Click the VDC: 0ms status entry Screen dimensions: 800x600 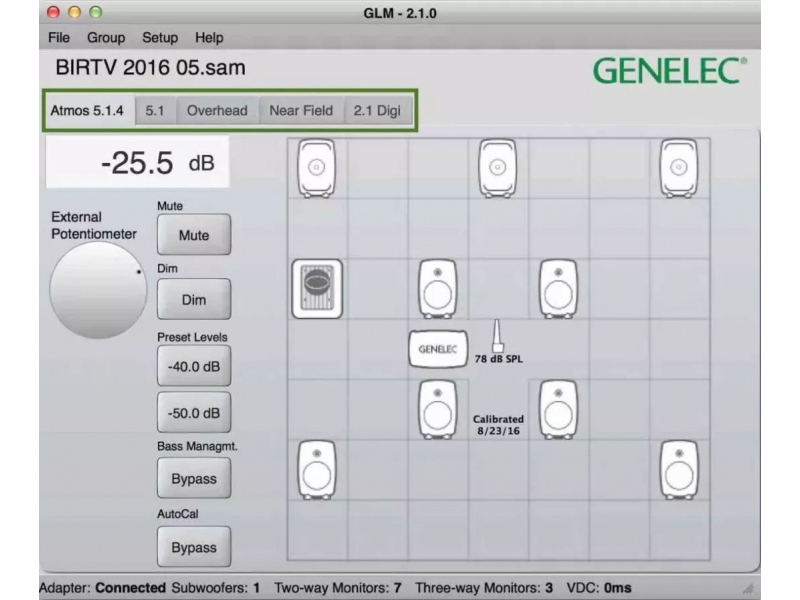click(x=599, y=588)
